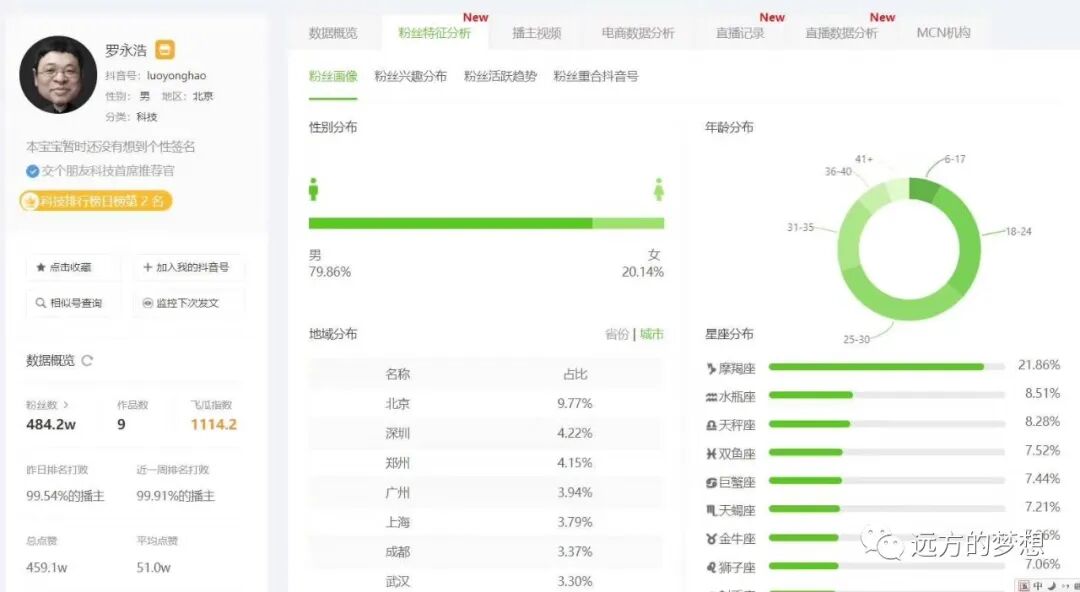
Task: Select the 粉丝画像 sub-tab
Action: (x=333, y=76)
